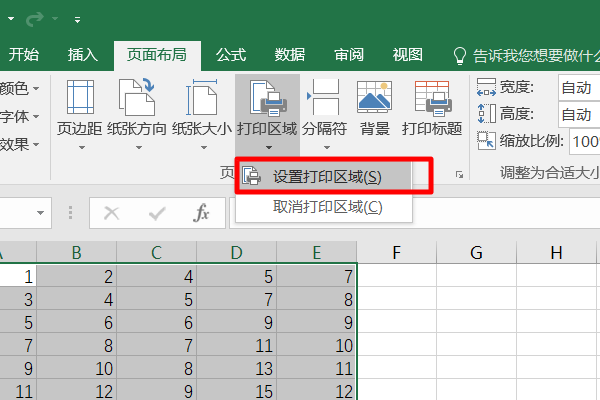
Task: Click the 分隔符 breaks icon
Action: (324, 97)
